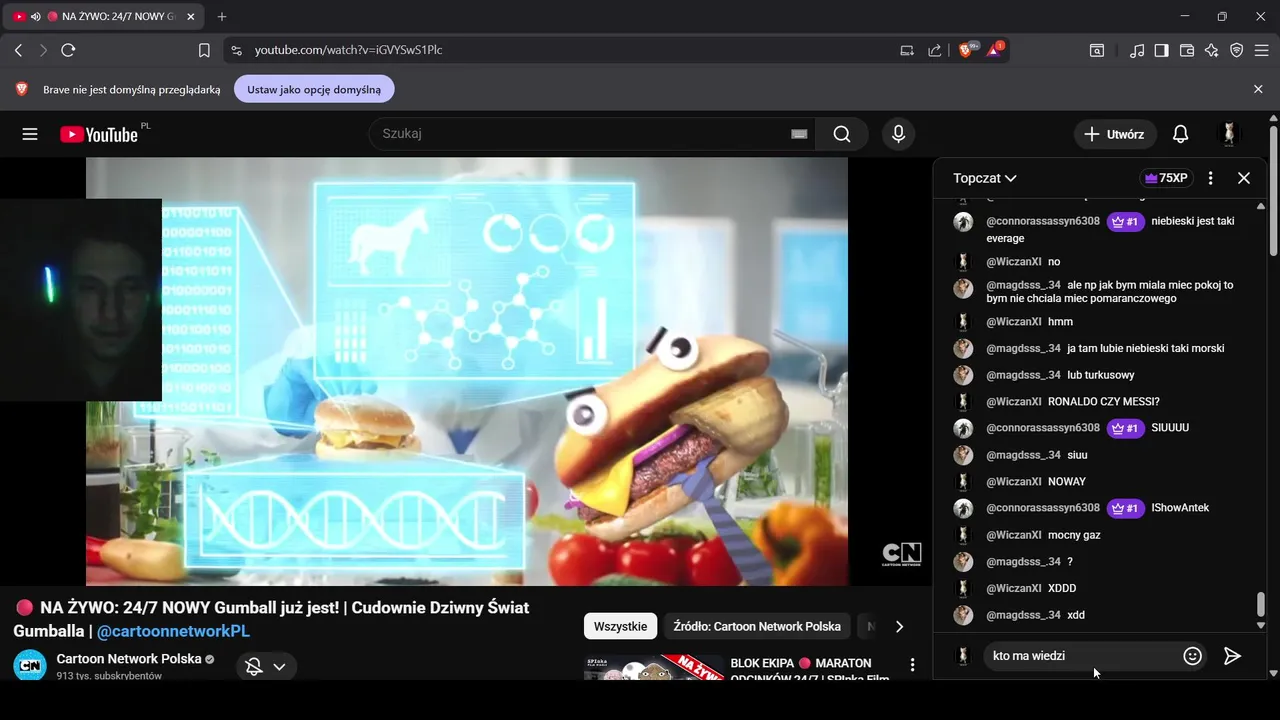The height and width of the screenshot is (720, 1280).
Task: Open a new browser tab
Action: [222, 17]
